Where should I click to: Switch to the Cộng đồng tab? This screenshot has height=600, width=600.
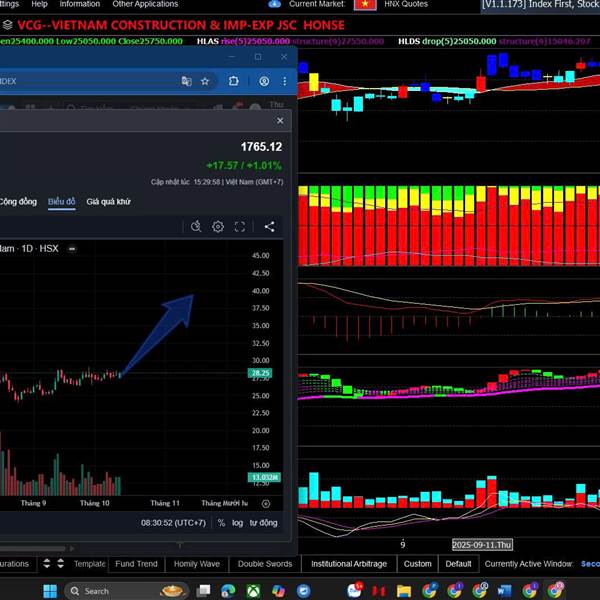click(x=18, y=202)
